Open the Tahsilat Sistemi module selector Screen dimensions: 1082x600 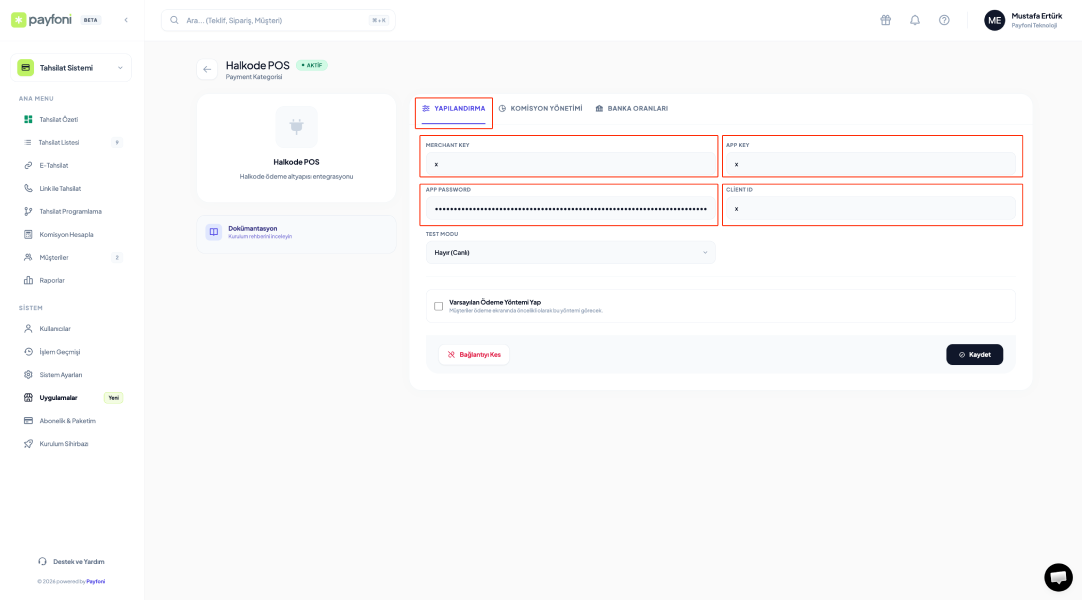click(71, 68)
